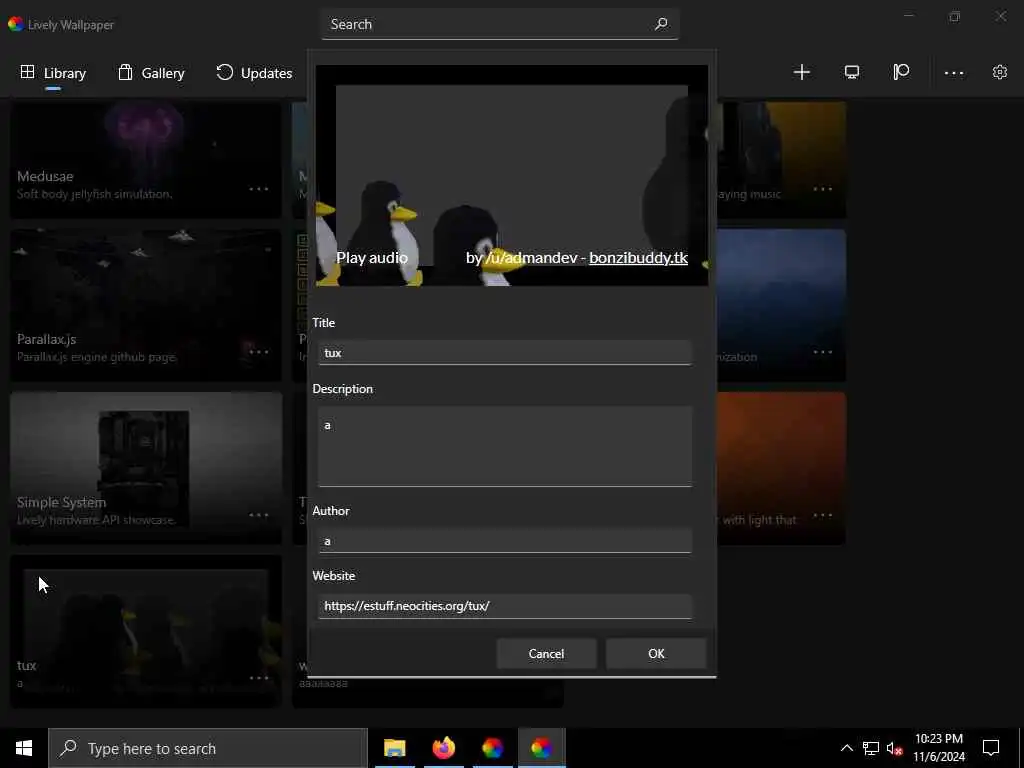
Task: Click the taskbar clock showing 10:23 PM
Action: click(938, 748)
